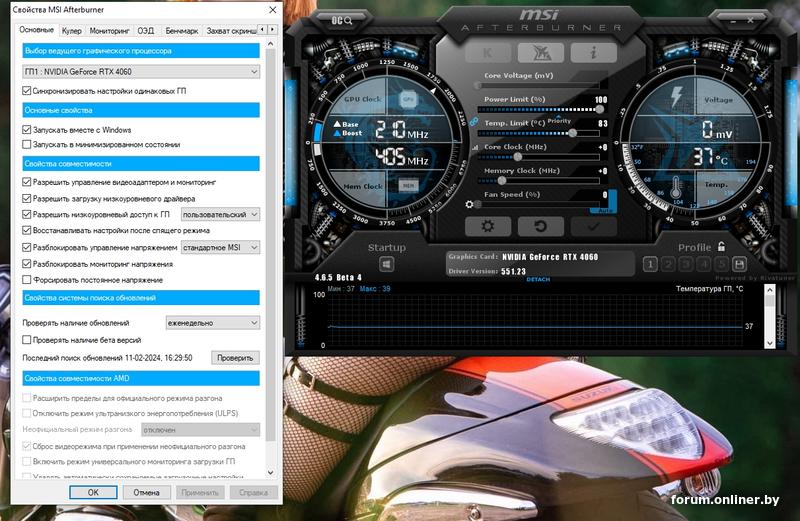The image size is (800, 521).
Task: Click the Kombustor K button
Action: [488, 53]
